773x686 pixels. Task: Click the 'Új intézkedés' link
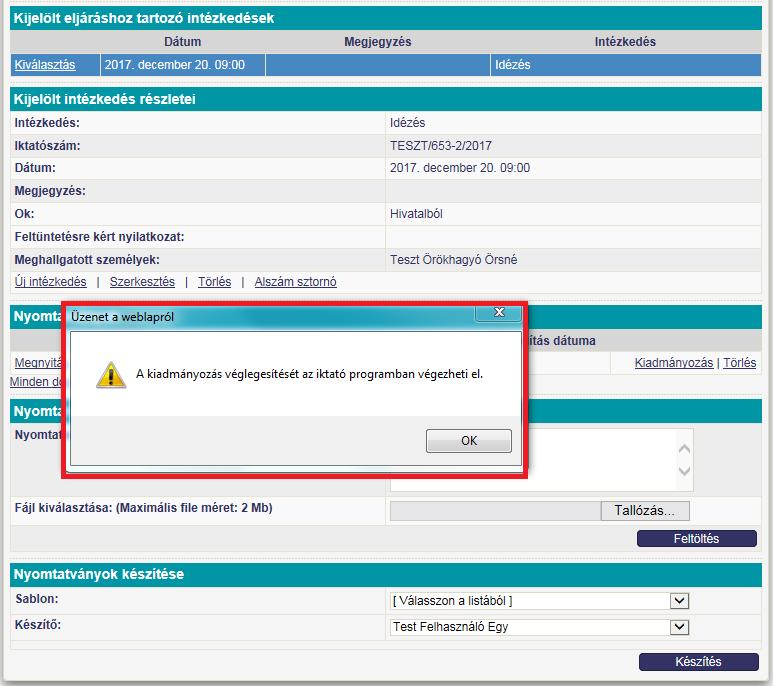[x=50, y=281]
